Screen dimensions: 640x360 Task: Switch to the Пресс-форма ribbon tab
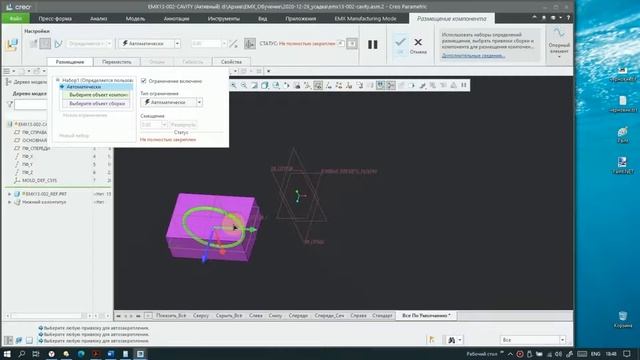point(55,18)
